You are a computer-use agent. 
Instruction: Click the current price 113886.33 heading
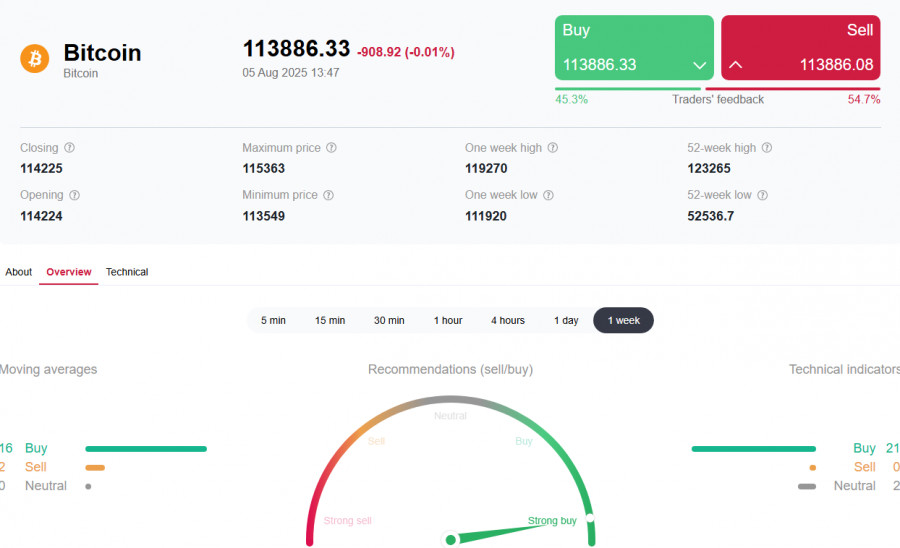296,49
